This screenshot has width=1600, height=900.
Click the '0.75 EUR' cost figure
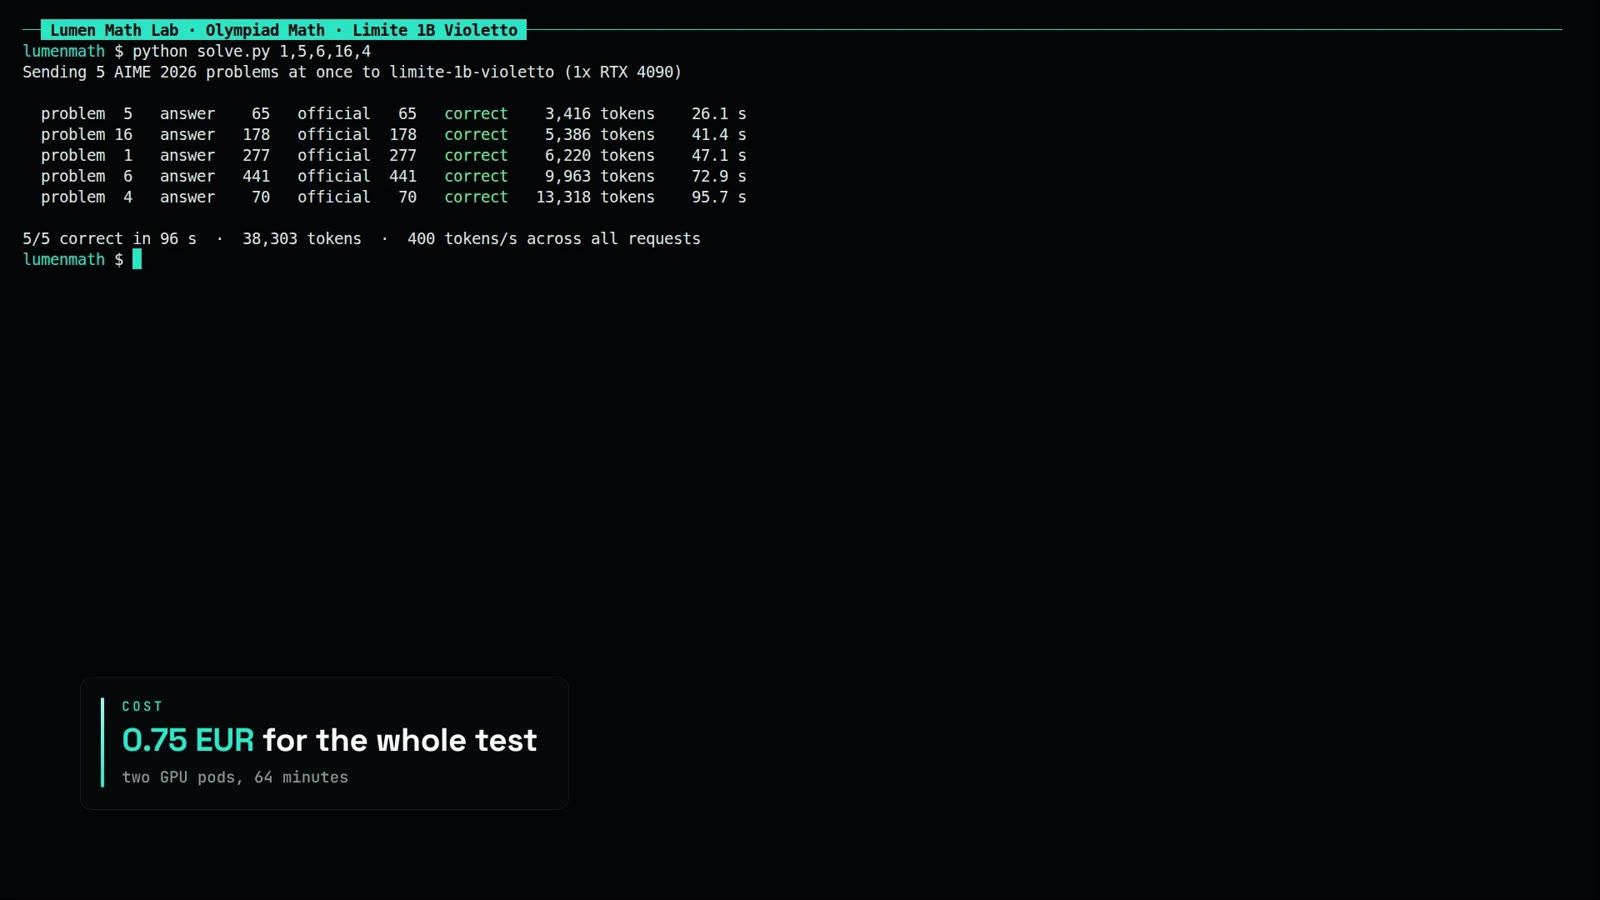[188, 740]
